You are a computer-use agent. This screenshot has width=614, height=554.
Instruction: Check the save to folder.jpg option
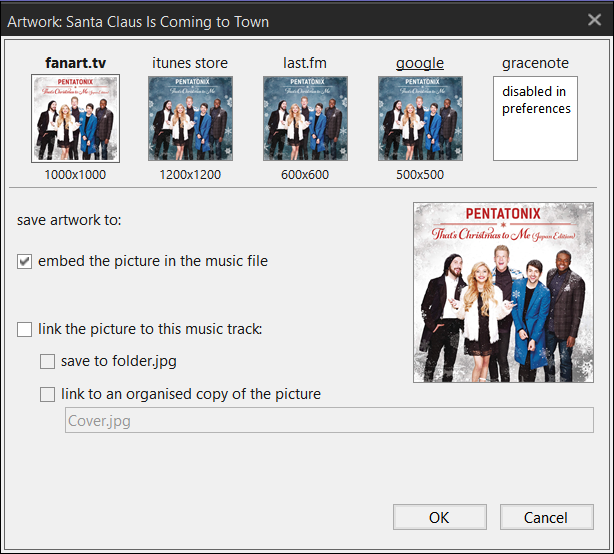click(47, 361)
